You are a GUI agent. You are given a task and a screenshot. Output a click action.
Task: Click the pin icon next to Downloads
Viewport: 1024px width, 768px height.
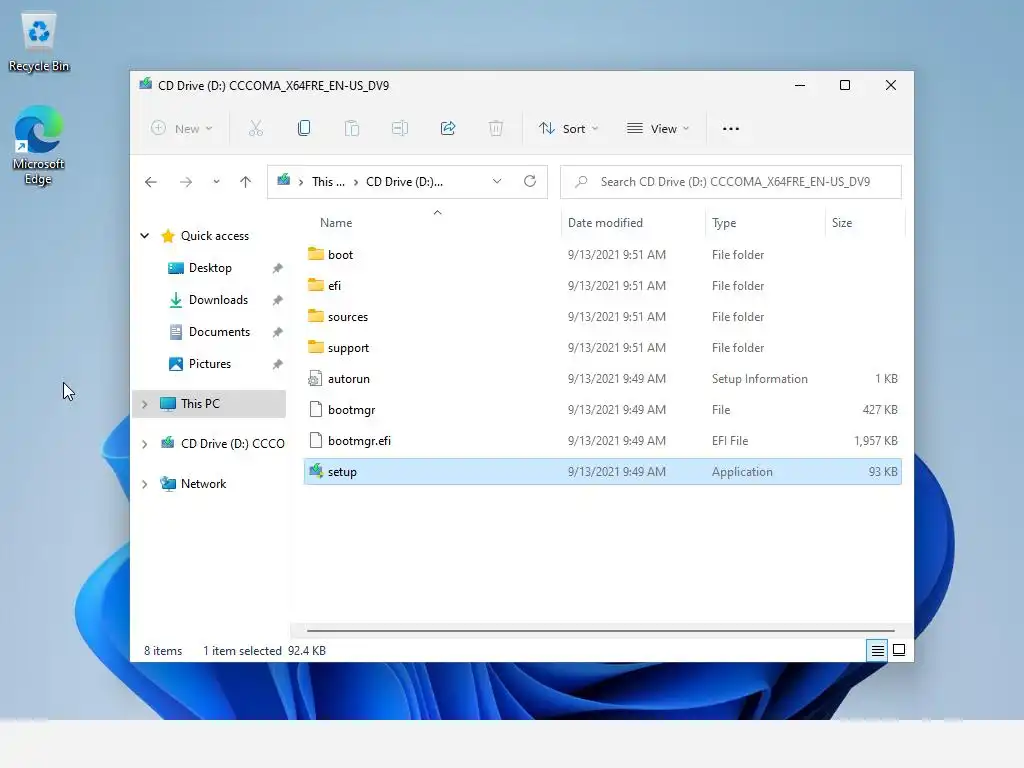(x=278, y=300)
